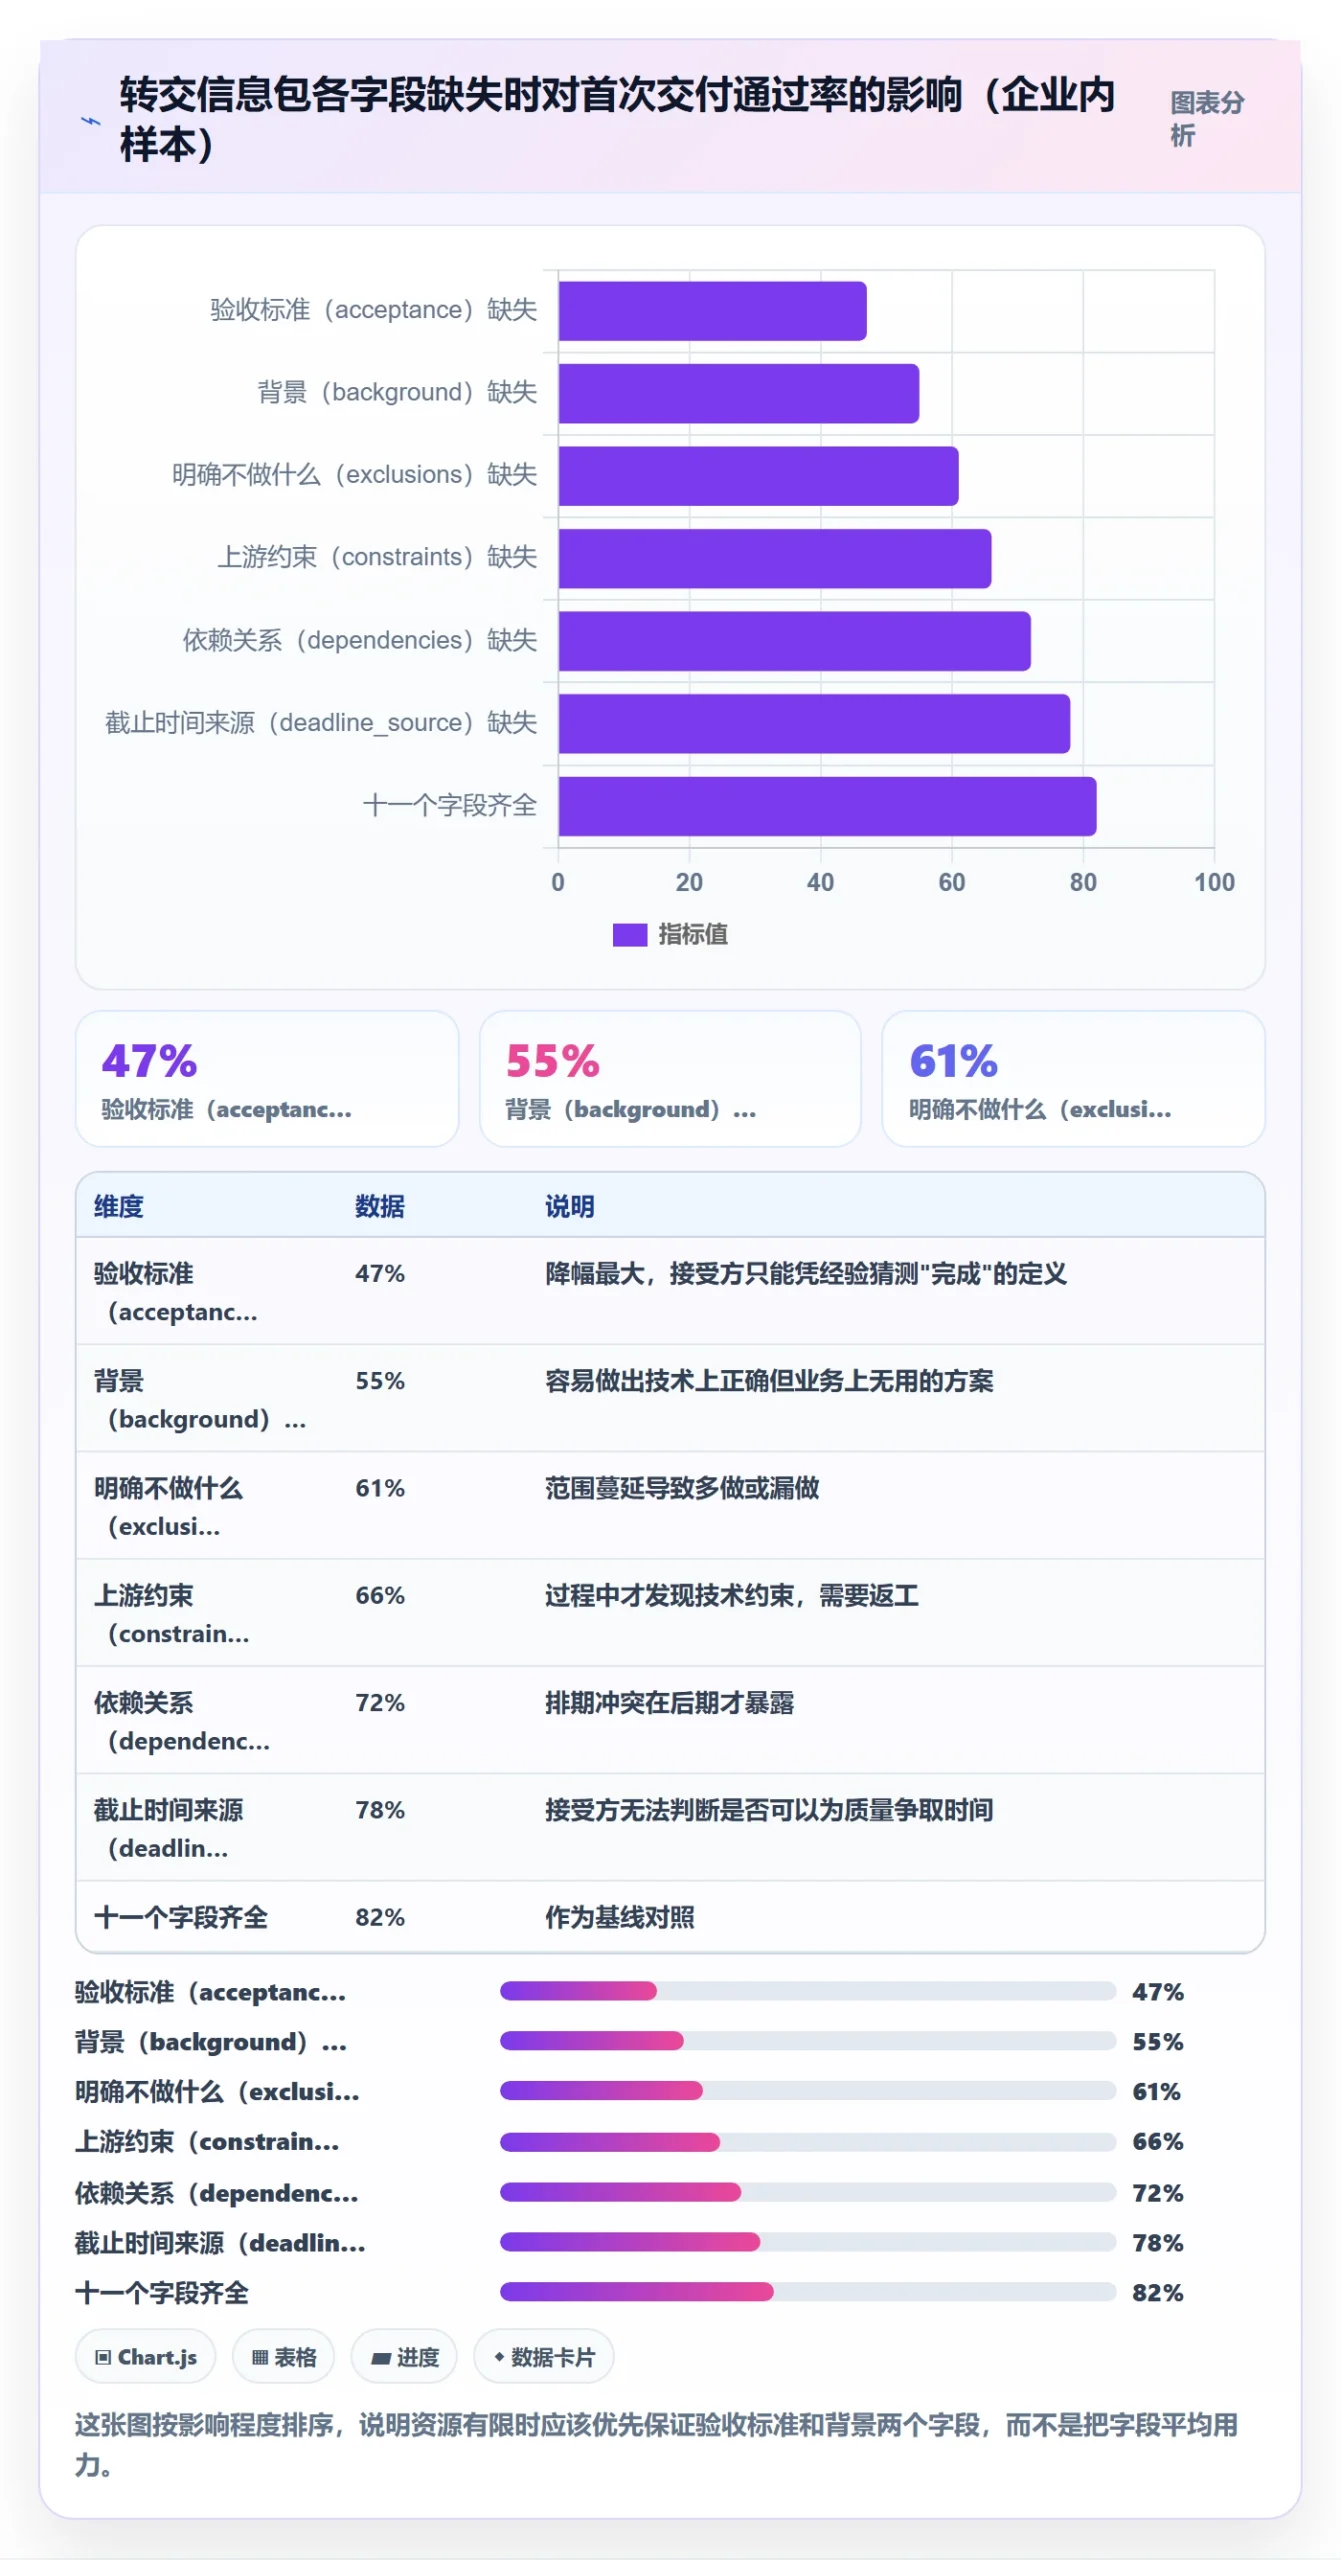
Task: Click the table cell '范围蔓延导致多做或漏做'
Action: coord(682,1487)
